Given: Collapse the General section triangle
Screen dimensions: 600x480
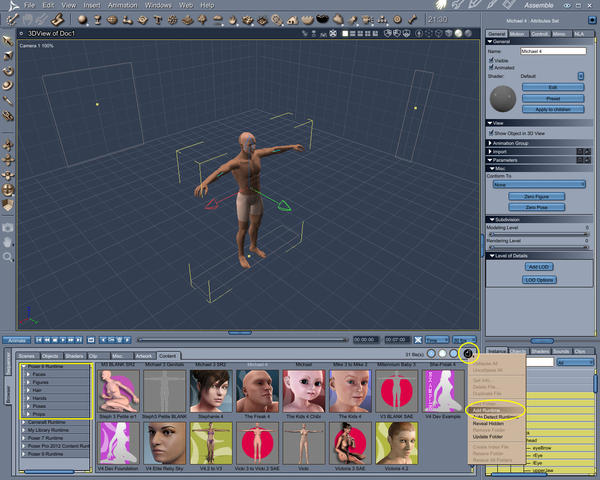Looking at the screenshot, I should [490, 41].
